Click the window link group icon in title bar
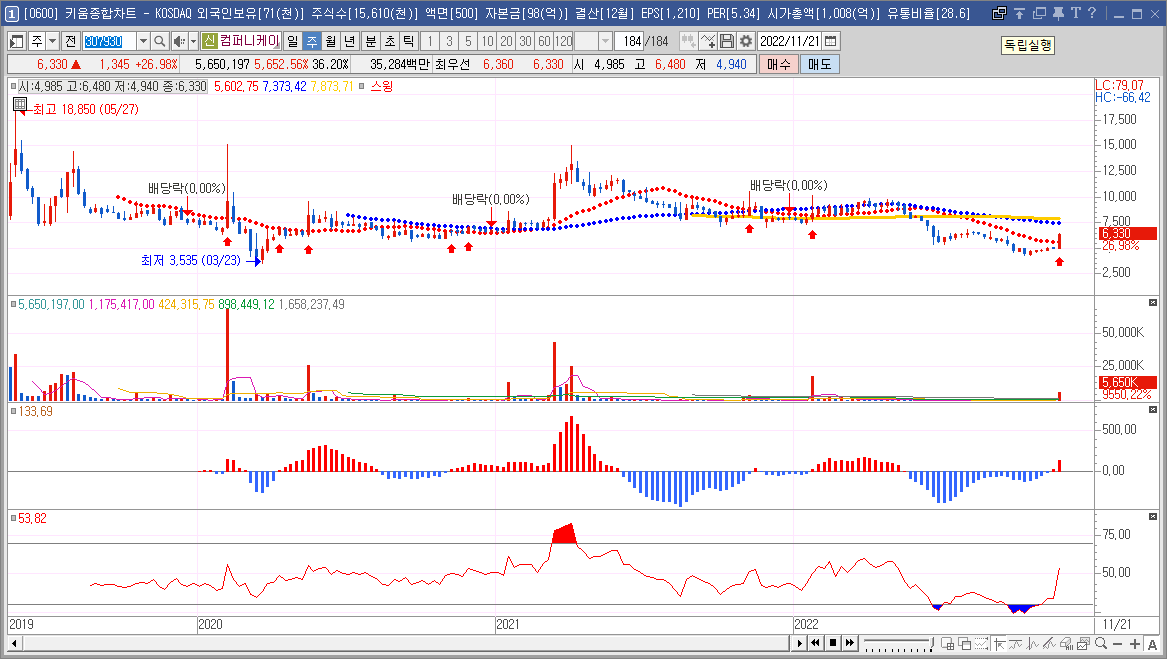1167x659 pixels. tap(1000, 13)
